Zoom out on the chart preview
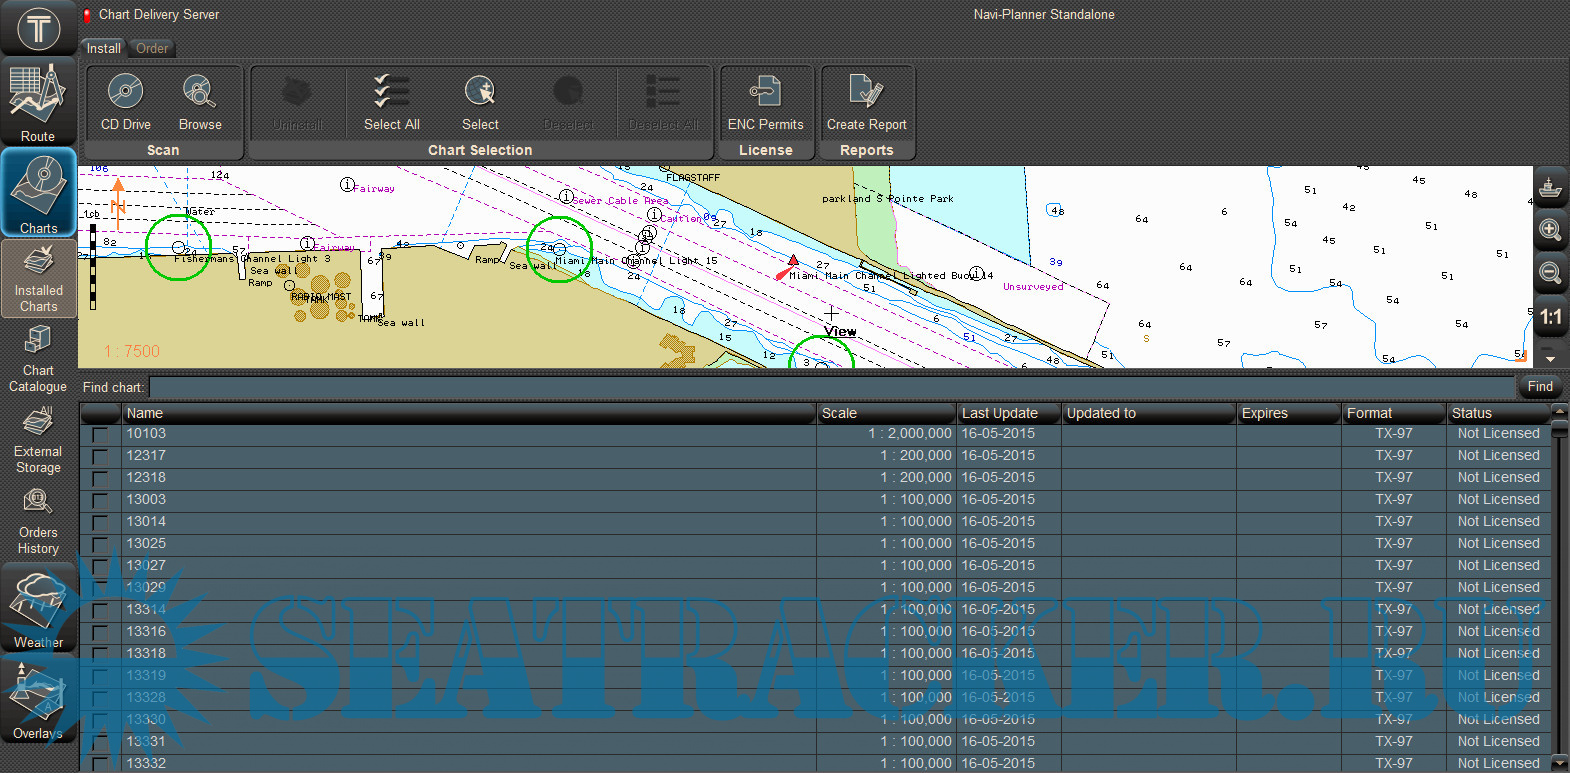 [x=1550, y=273]
